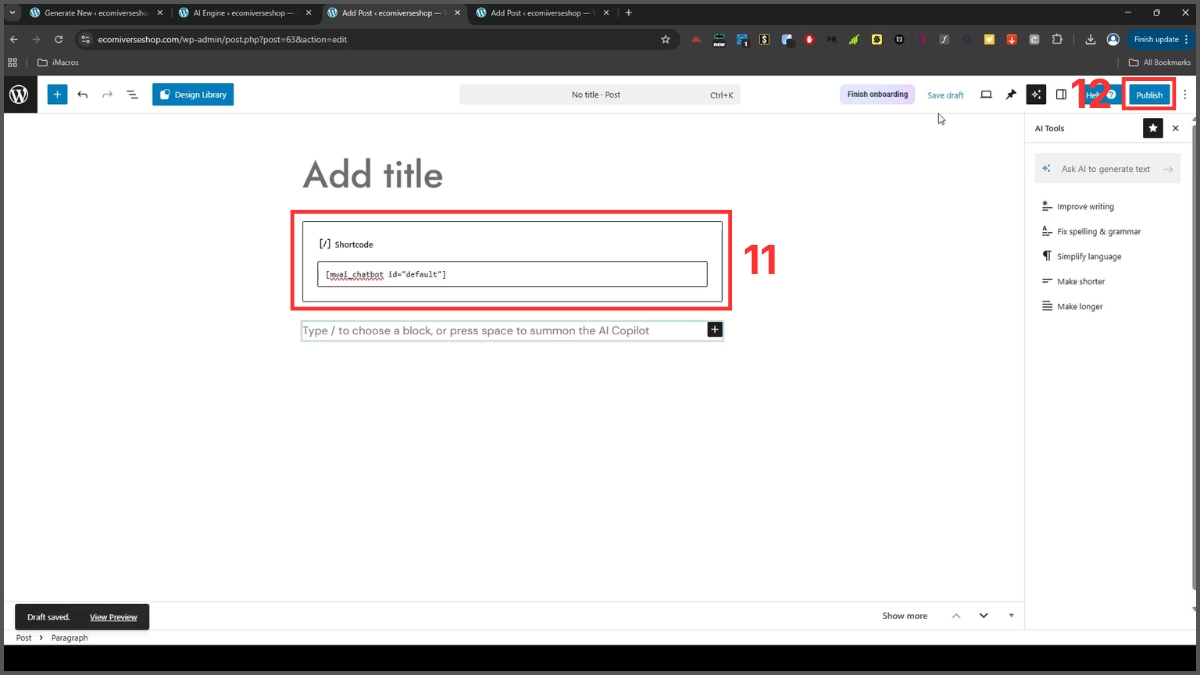Screen dimensions: 1200x675
Task: Move panel up with the up chevron
Action: 956,616
